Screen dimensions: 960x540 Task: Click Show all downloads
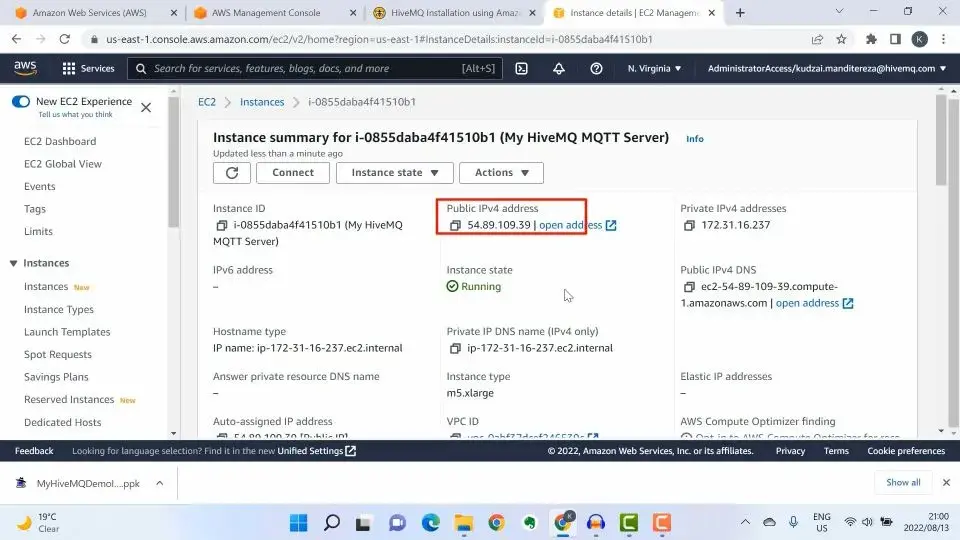pyautogui.click(x=903, y=482)
